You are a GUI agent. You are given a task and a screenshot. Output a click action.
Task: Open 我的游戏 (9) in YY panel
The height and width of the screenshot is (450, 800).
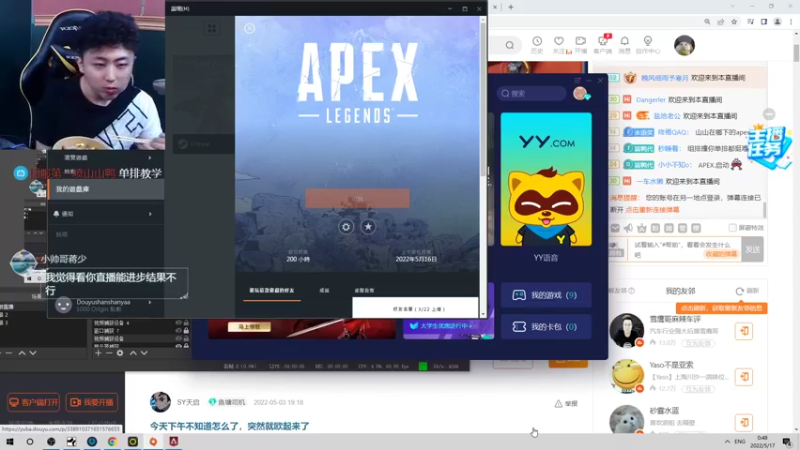[x=546, y=295]
